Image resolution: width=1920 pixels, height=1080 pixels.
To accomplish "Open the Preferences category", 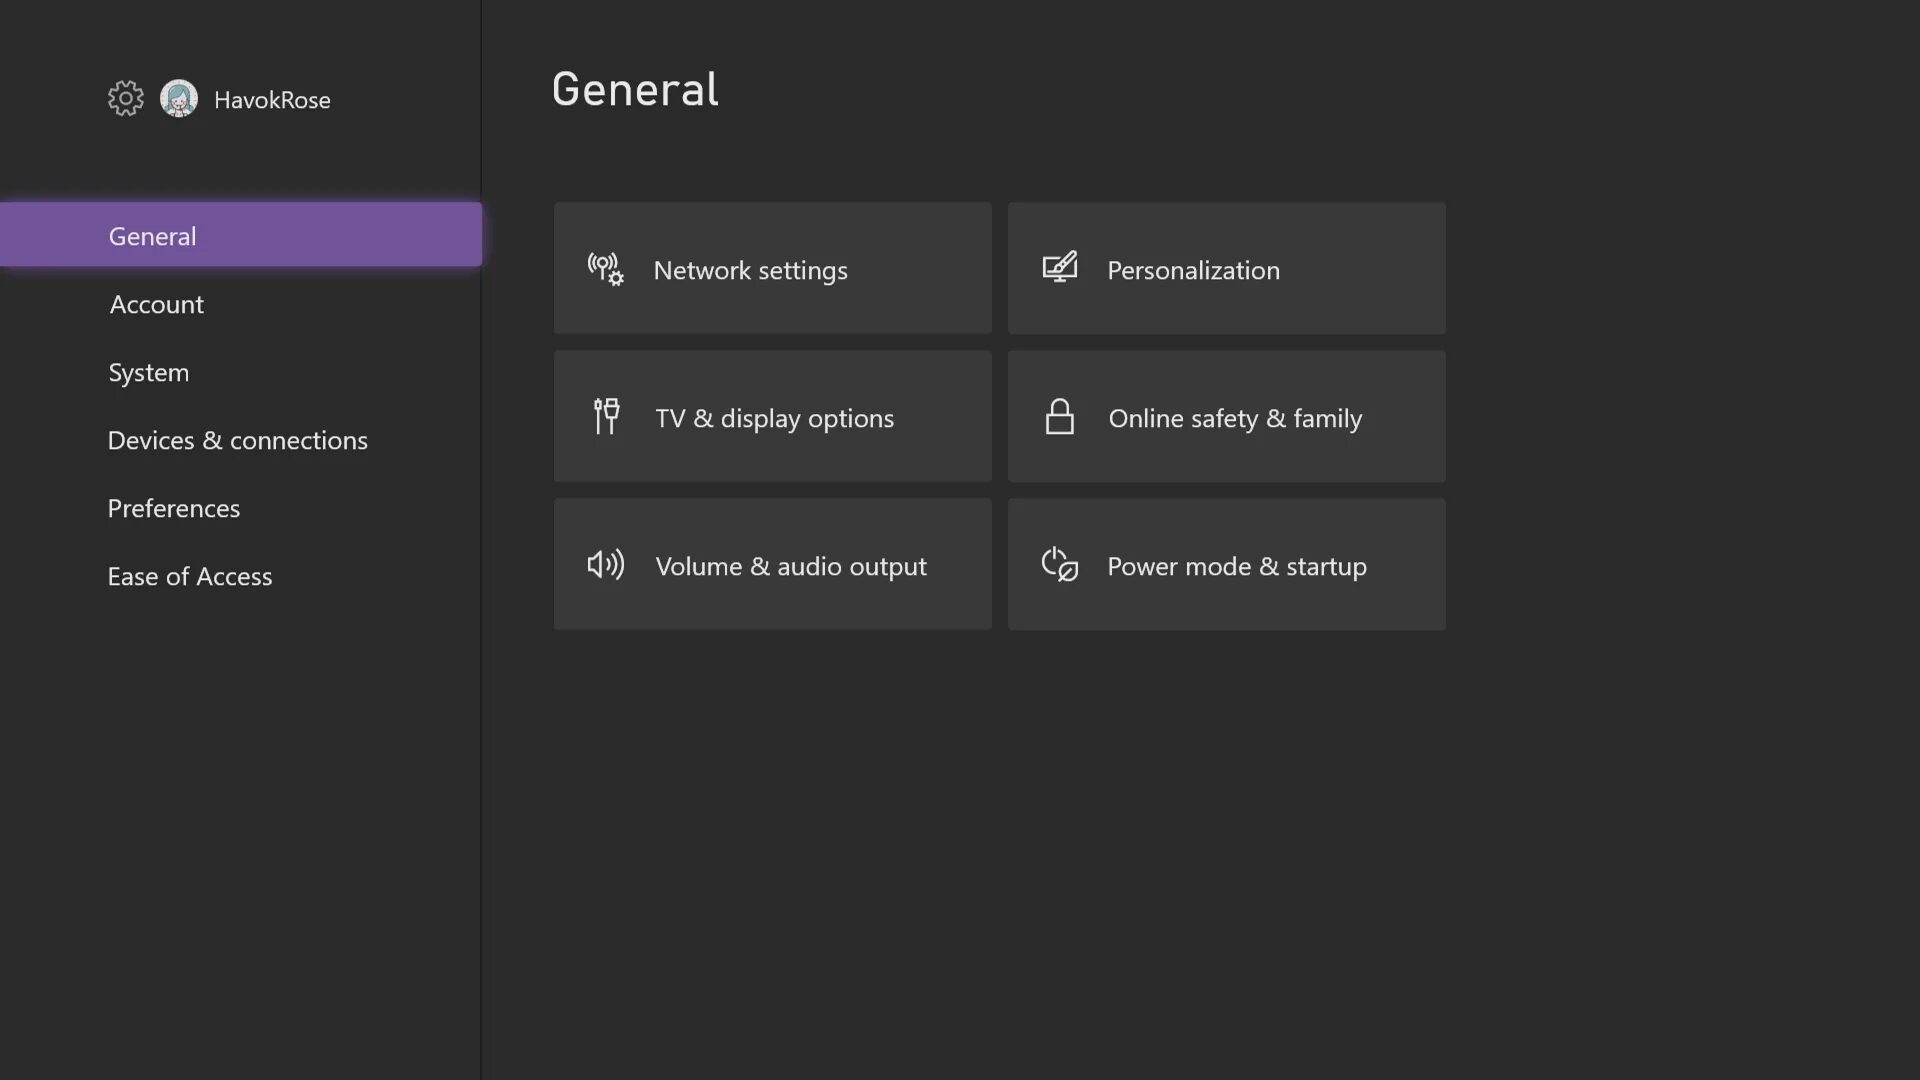I will [x=174, y=508].
